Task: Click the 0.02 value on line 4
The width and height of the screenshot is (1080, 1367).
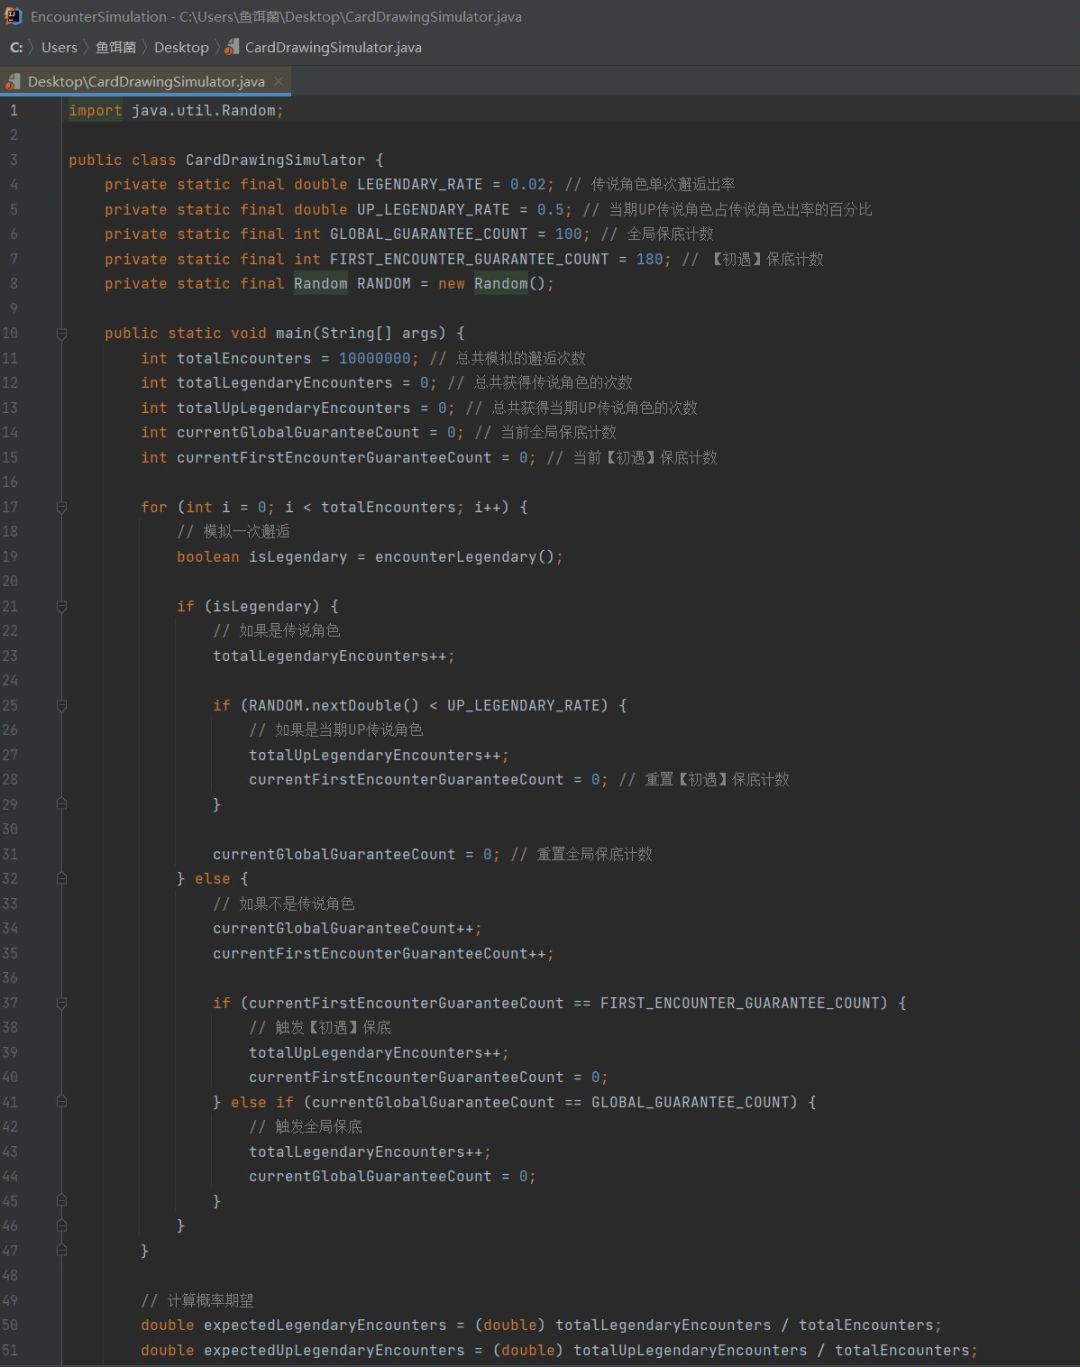Action: click(x=528, y=184)
